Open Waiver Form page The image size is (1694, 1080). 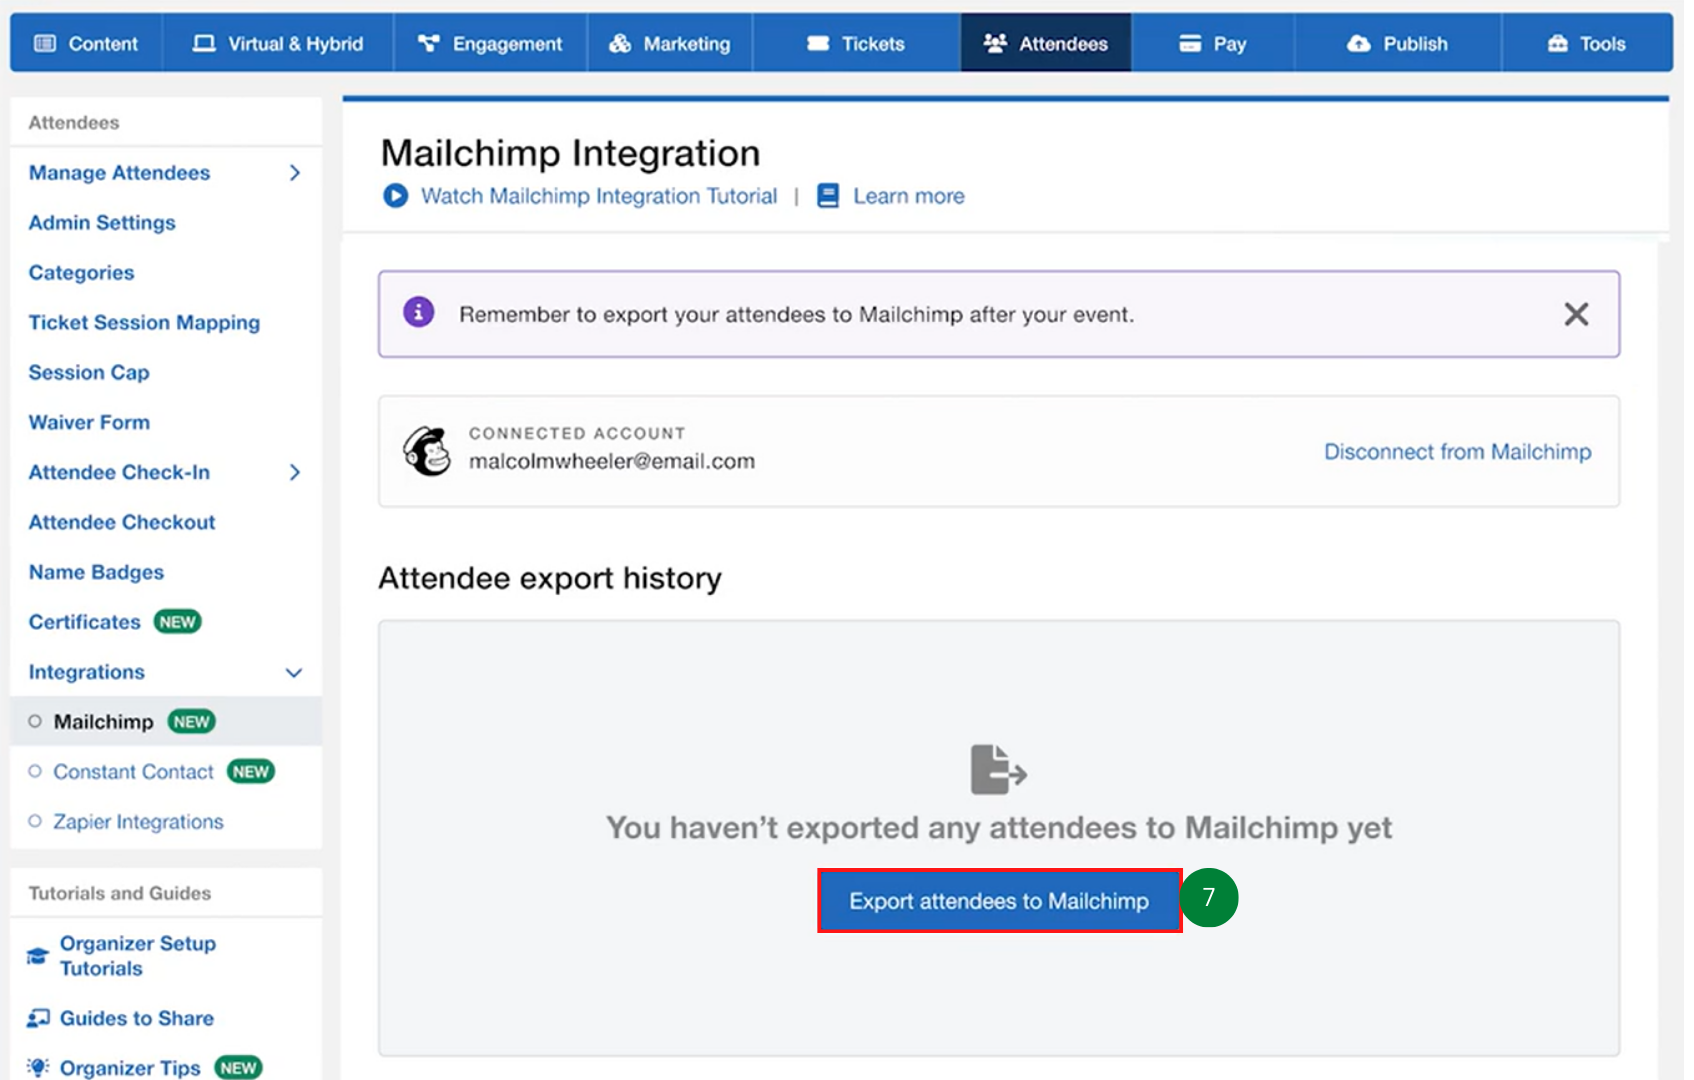tap(89, 422)
